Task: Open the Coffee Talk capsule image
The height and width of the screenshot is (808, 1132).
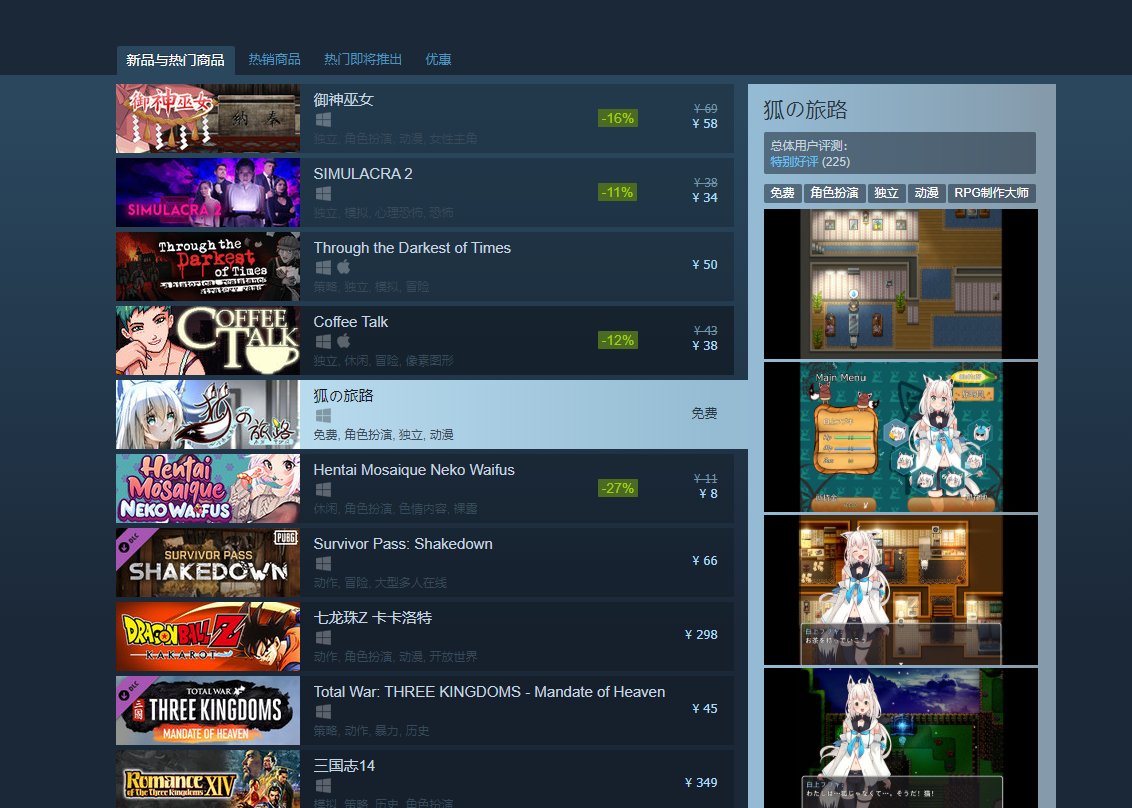Action: (208, 340)
